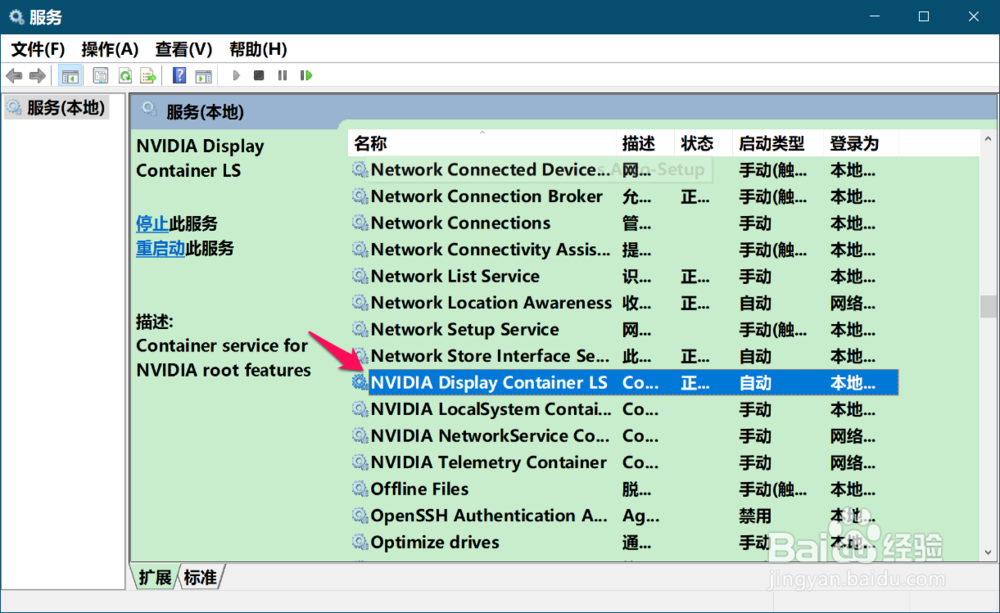Refresh the services list via toolbar icon
Screen dimensions: 1000x613
click(125, 75)
